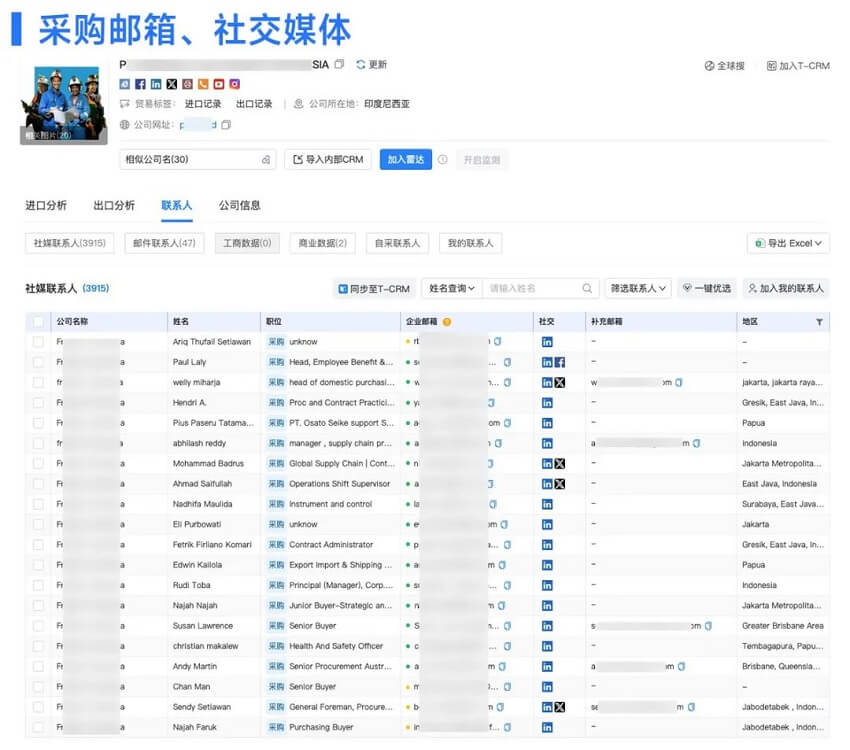Click the company's YouTube icon in header
Viewport: 850px width, 750px height.
point(219,84)
